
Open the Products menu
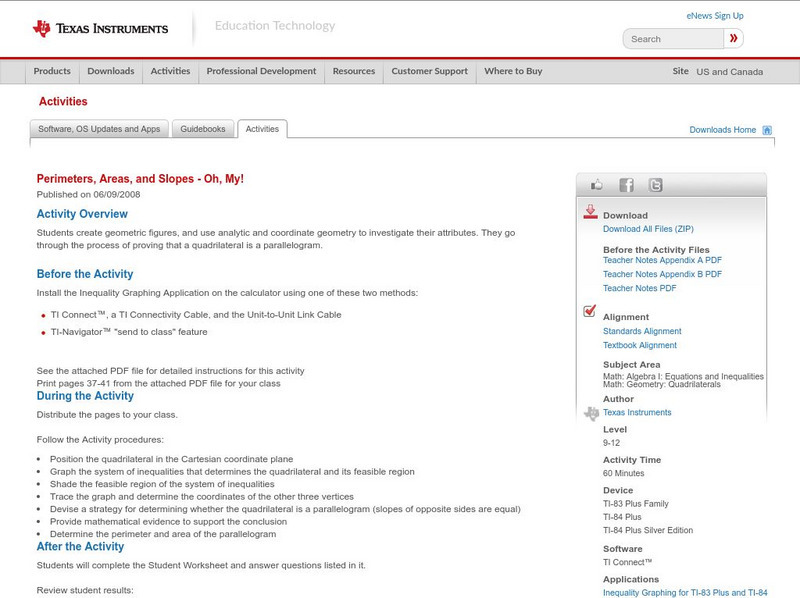pyautogui.click(x=52, y=72)
